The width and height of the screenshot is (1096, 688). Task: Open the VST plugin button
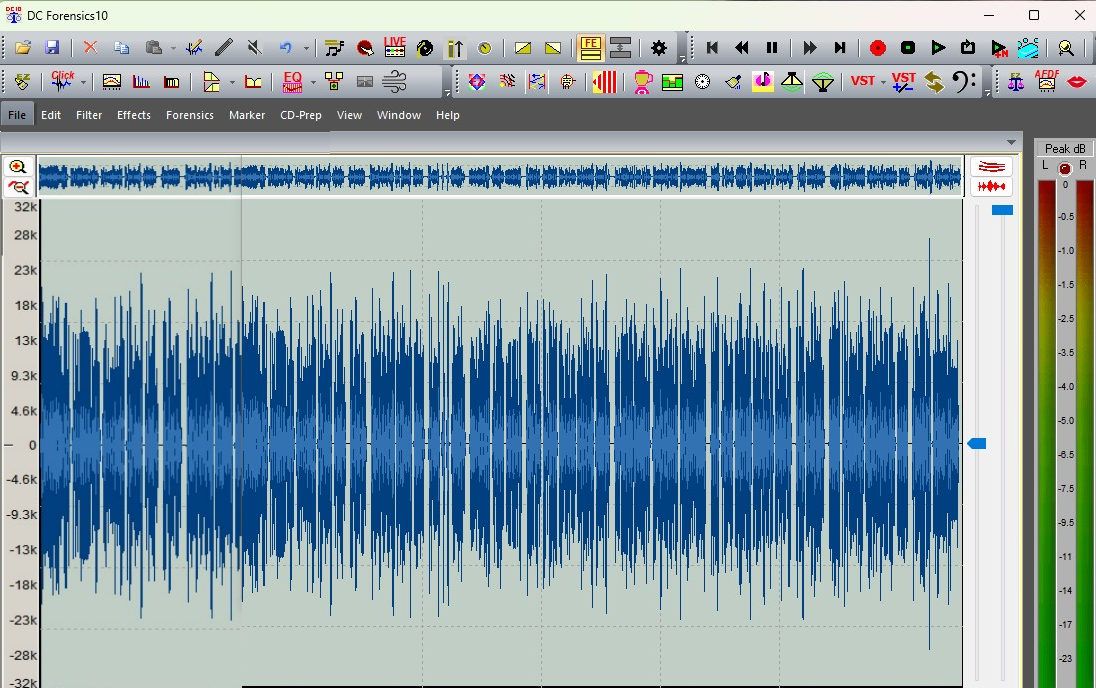coord(863,81)
